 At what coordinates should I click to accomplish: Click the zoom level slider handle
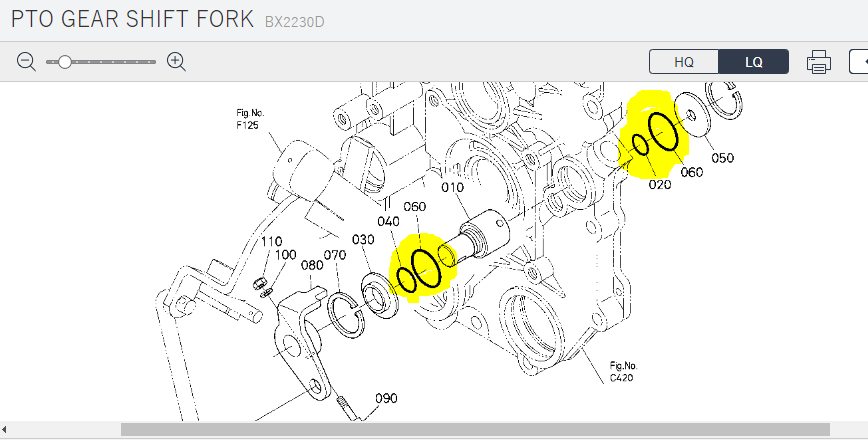[65, 62]
